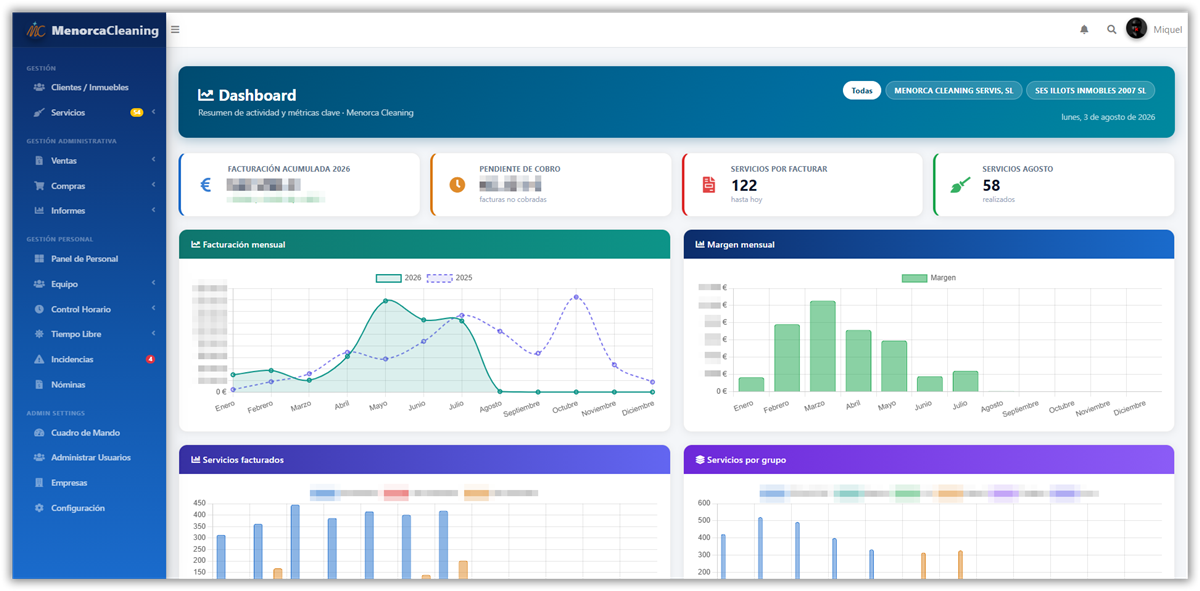Screen dimensions: 1200x591
Task: Click the Octubre peak point on 2025 line
Action: (x=576, y=297)
